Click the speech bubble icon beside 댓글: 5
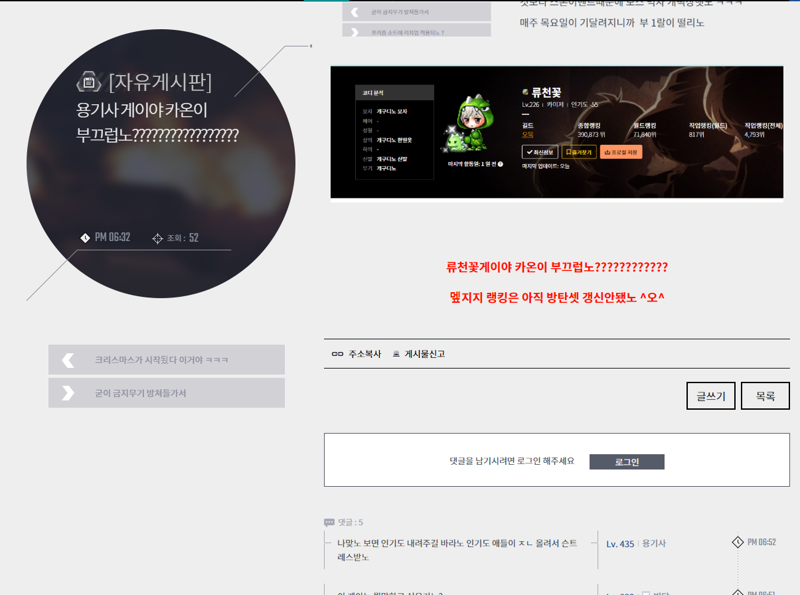 point(329,522)
